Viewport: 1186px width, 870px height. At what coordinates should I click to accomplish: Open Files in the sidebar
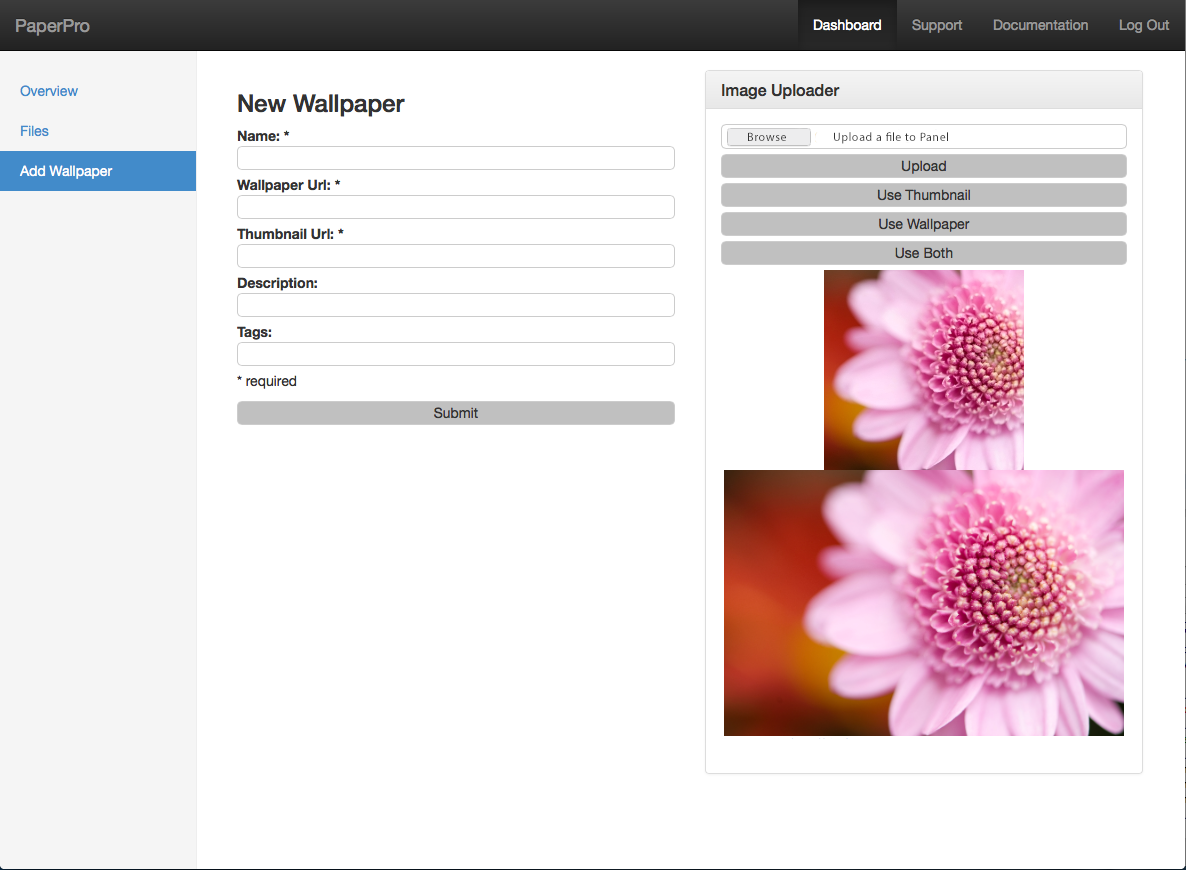point(35,131)
